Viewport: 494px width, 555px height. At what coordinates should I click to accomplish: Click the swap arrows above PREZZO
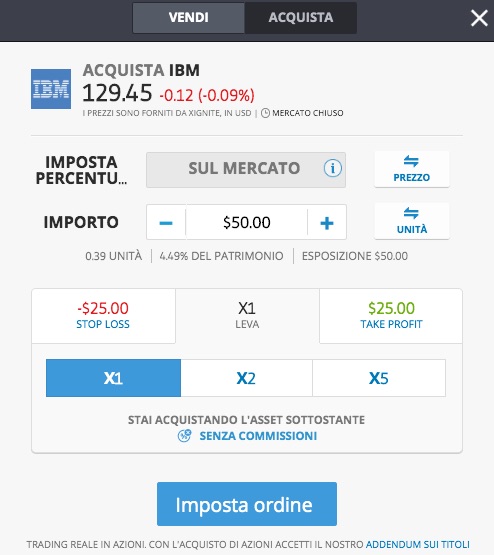411,161
